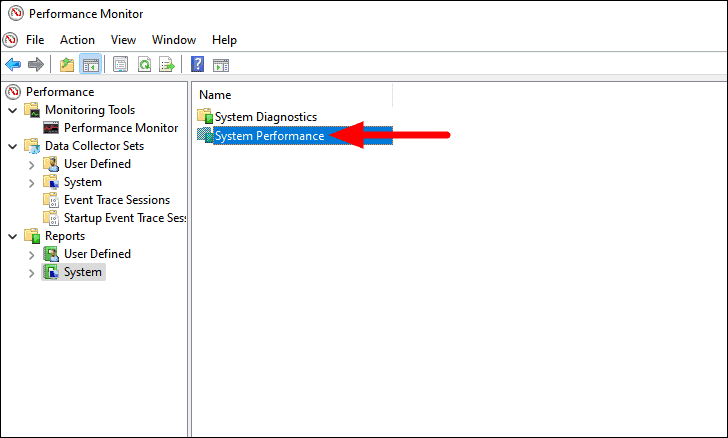Toggle the Show/Hide Console Tree button
Image resolution: width=728 pixels, height=438 pixels.
click(x=90, y=65)
